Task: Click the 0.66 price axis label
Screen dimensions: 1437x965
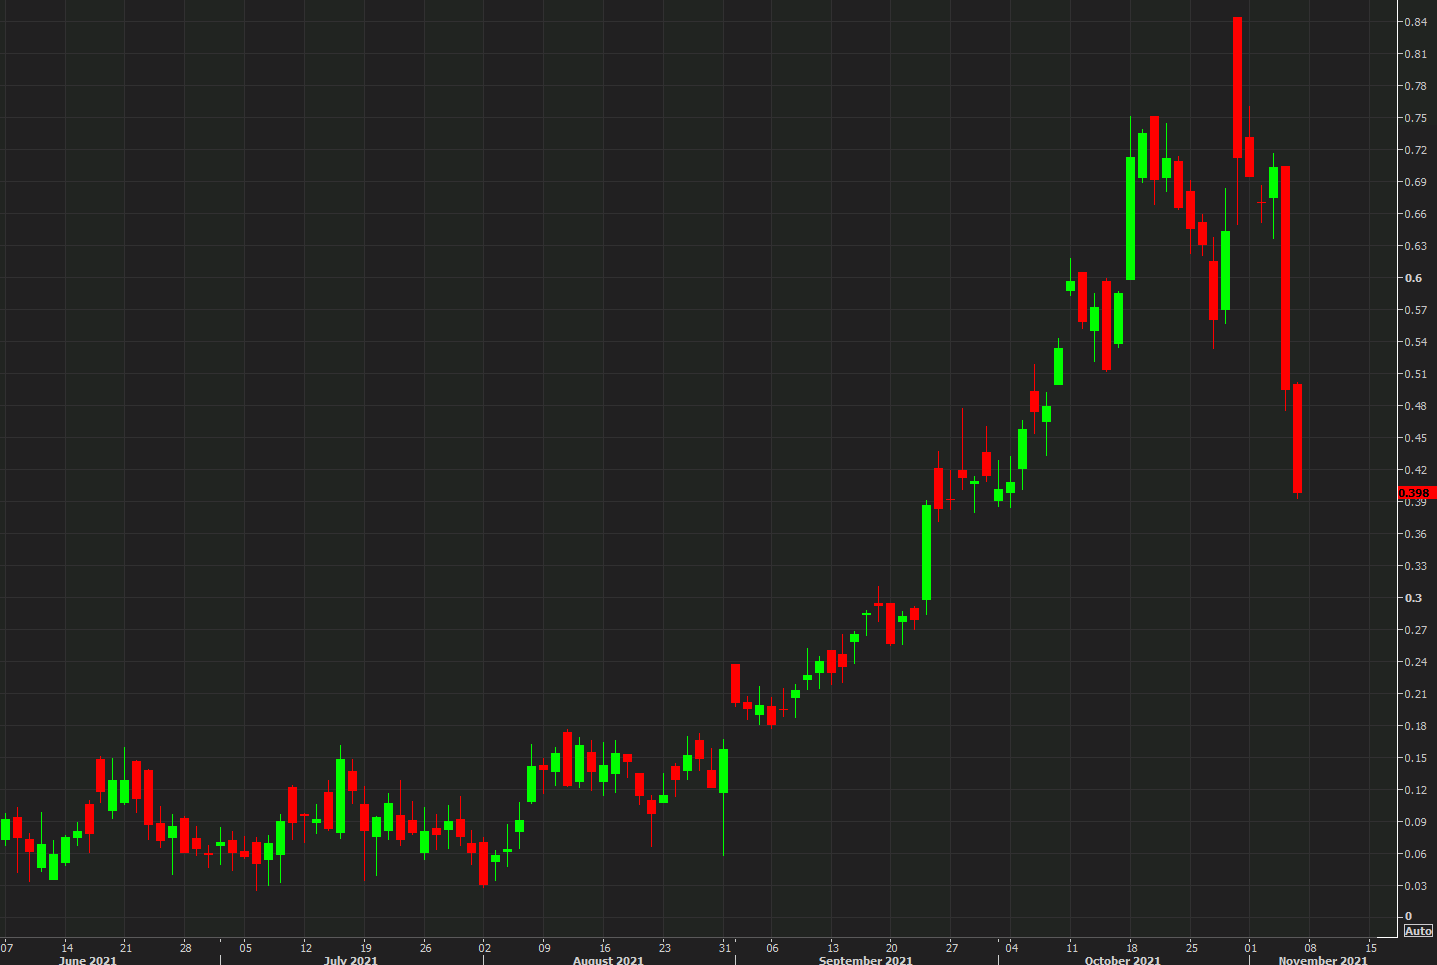Action: pyautogui.click(x=1415, y=214)
